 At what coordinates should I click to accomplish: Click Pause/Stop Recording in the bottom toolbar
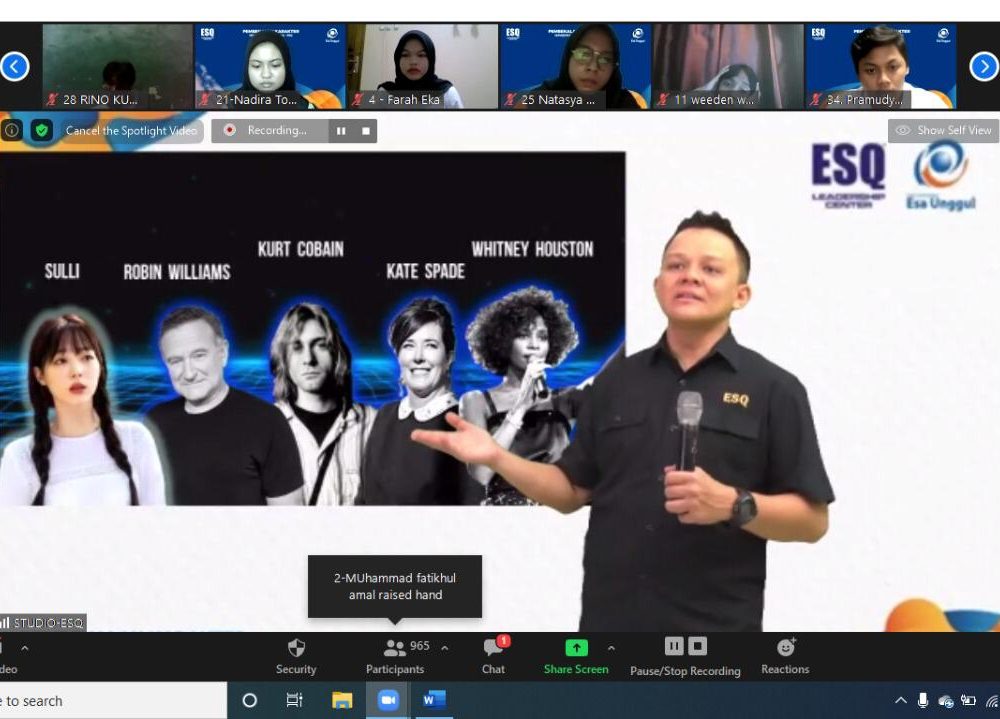pyautogui.click(x=685, y=656)
